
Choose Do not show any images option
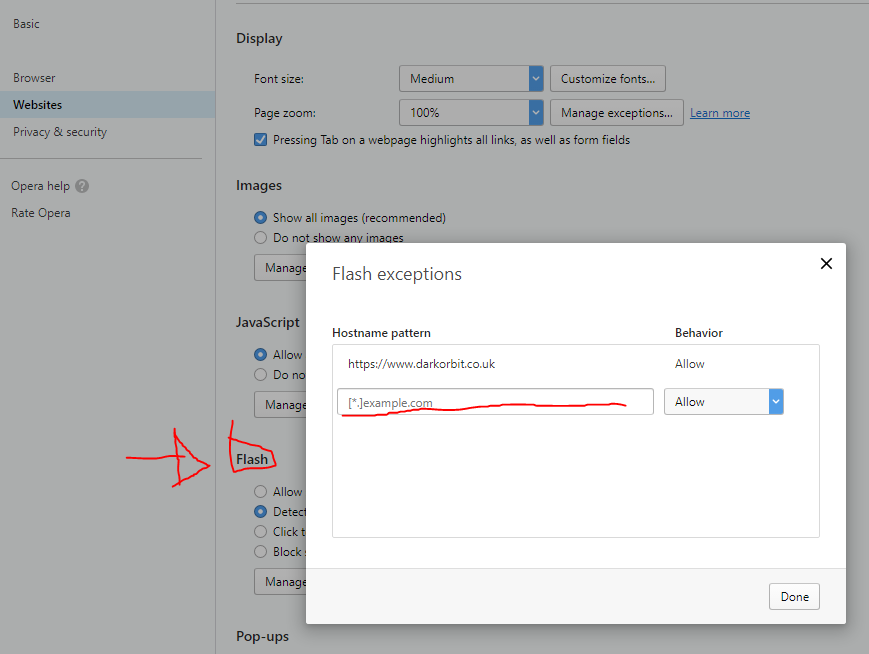pyautogui.click(x=261, y=238)
